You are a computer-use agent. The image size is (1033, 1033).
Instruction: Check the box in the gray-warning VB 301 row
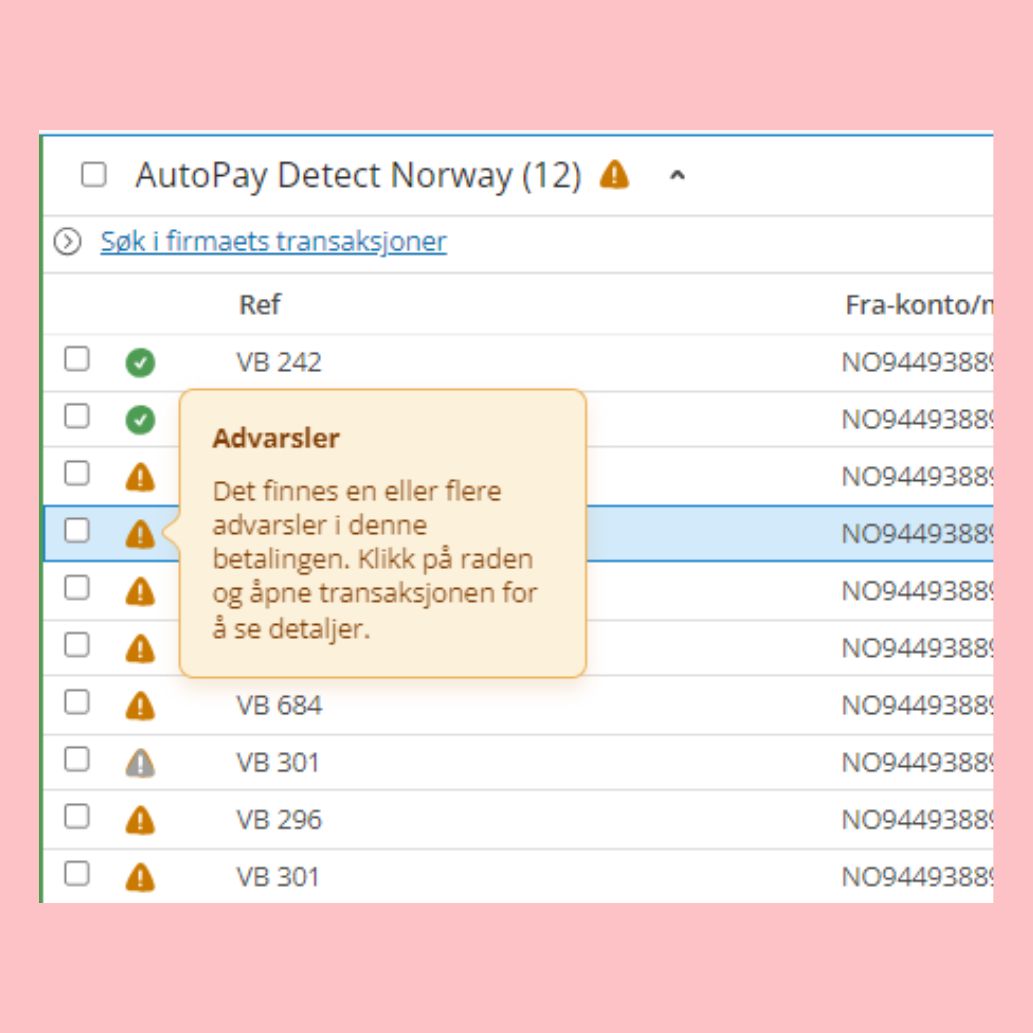click(x=77, y=760)
